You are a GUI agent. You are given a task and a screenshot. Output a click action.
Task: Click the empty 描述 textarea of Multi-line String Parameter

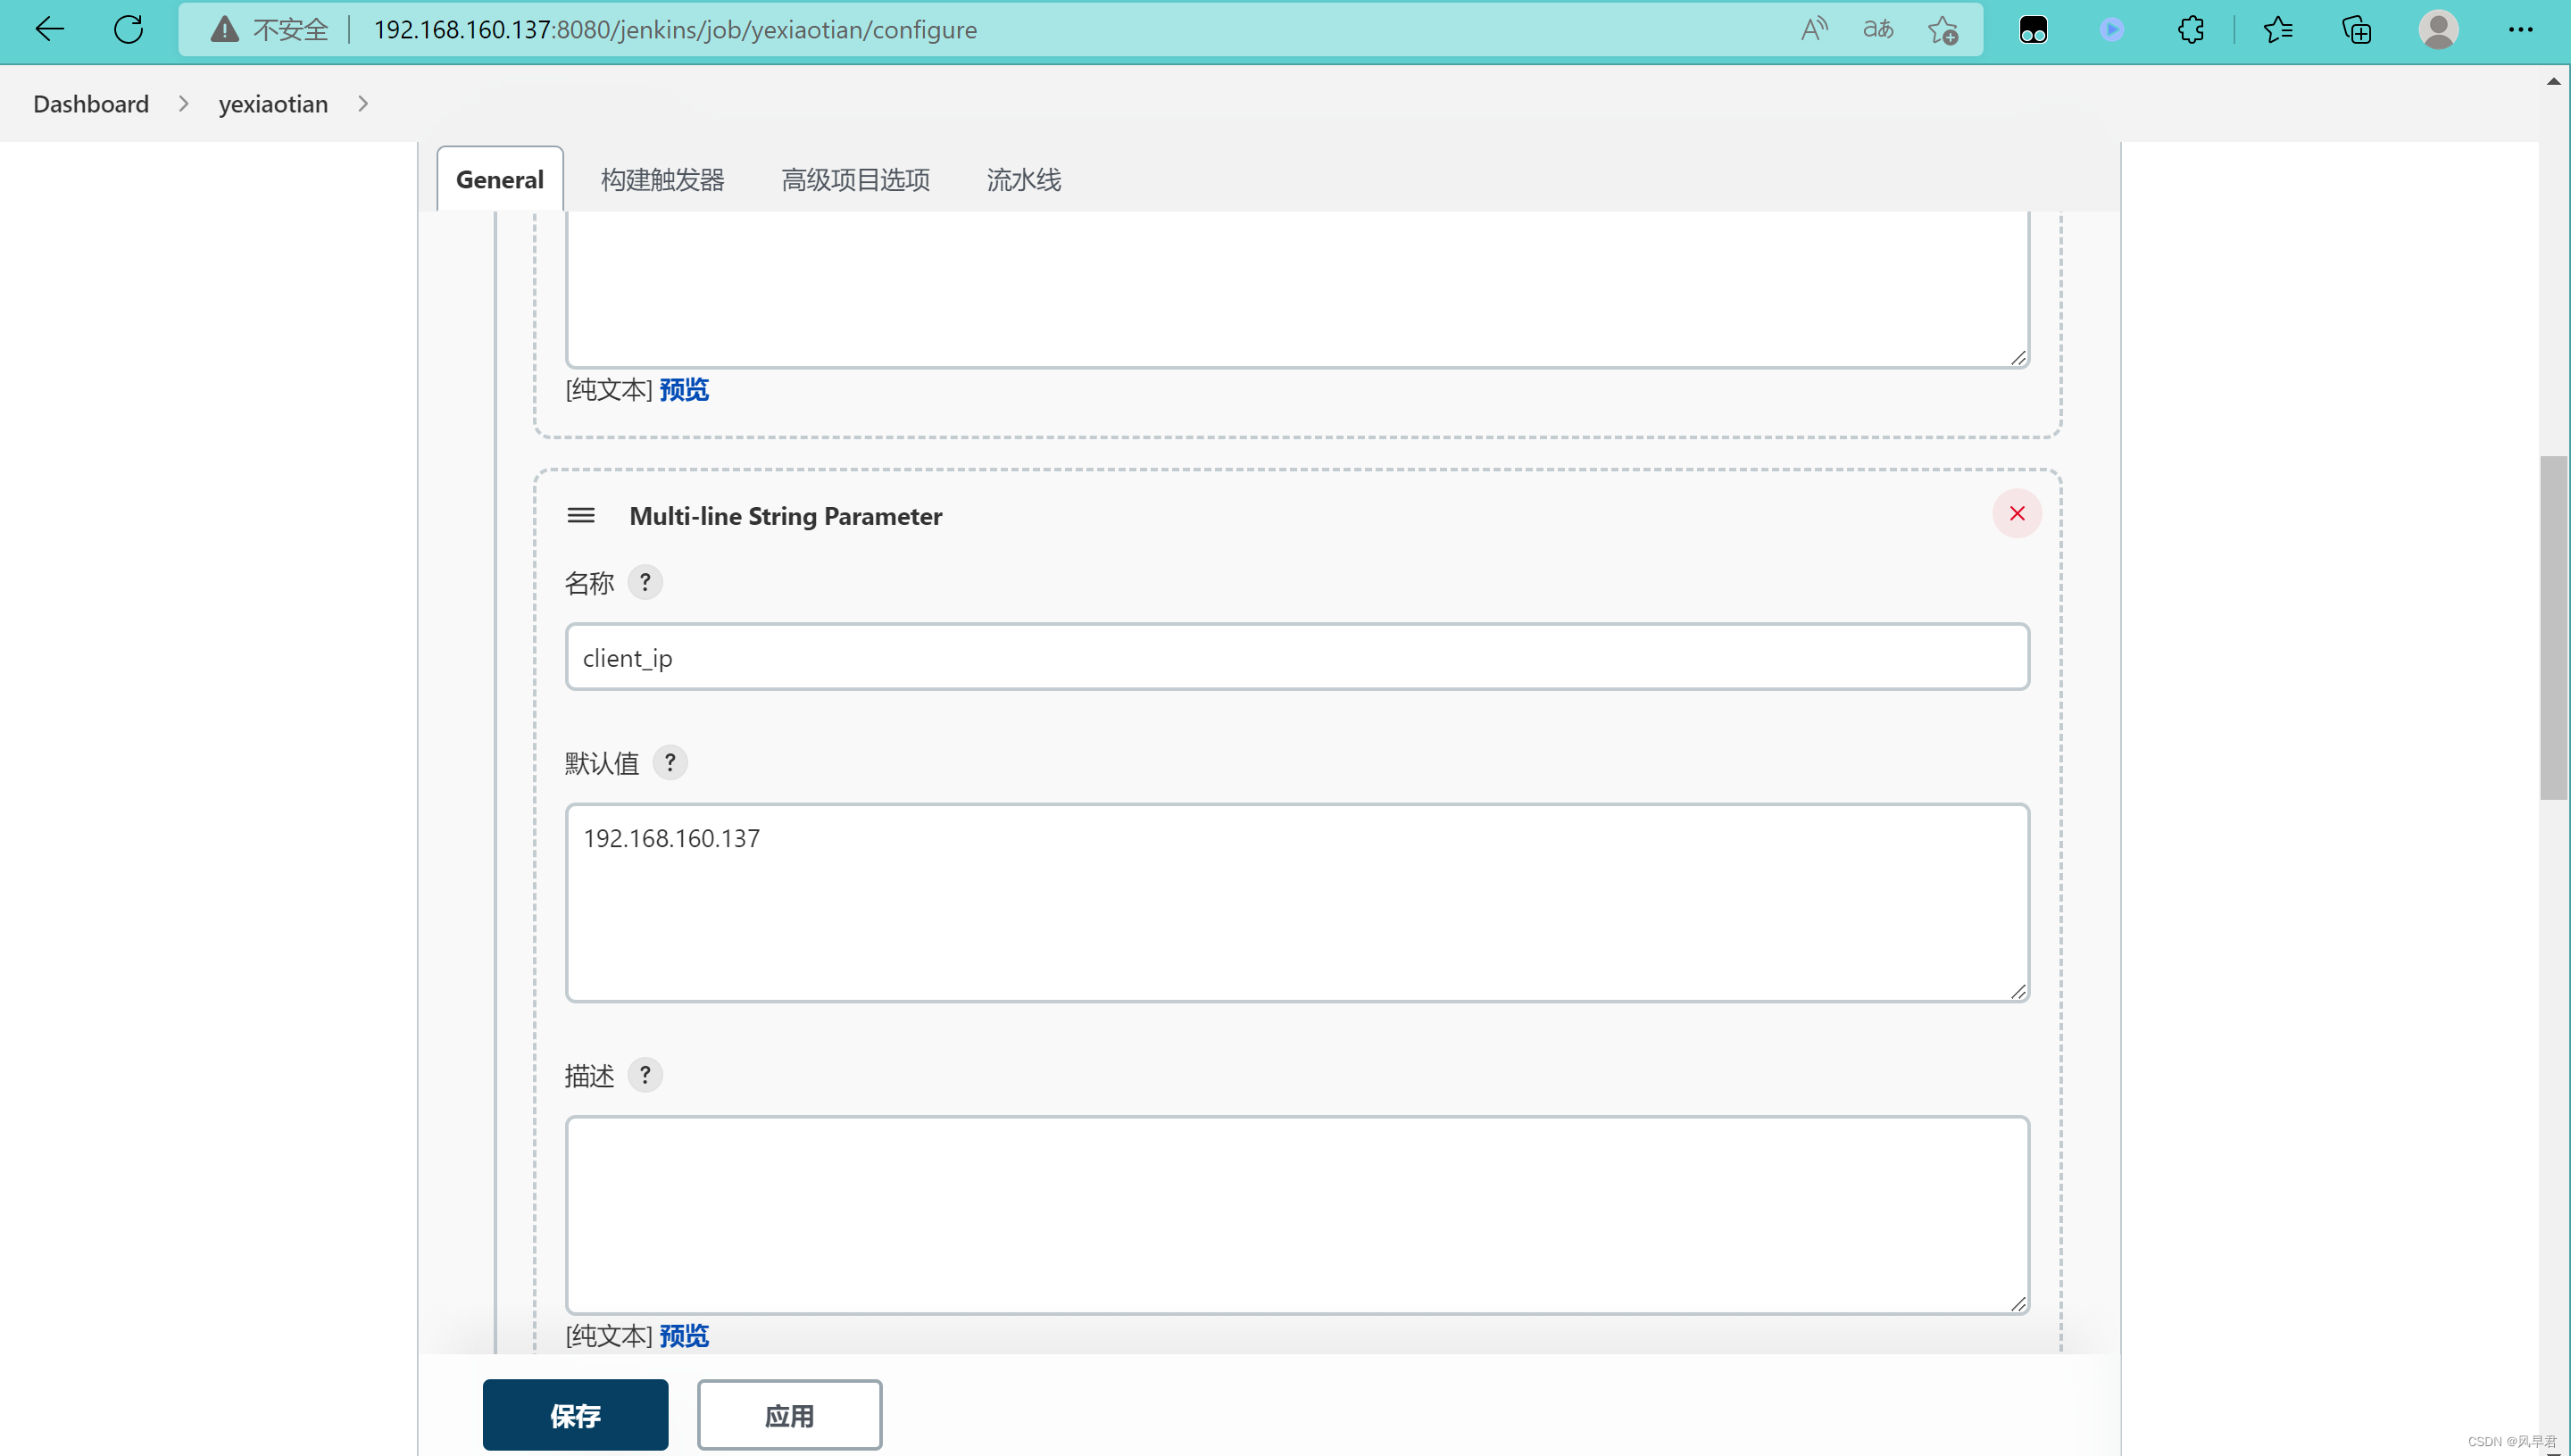coord(1297,1215)
